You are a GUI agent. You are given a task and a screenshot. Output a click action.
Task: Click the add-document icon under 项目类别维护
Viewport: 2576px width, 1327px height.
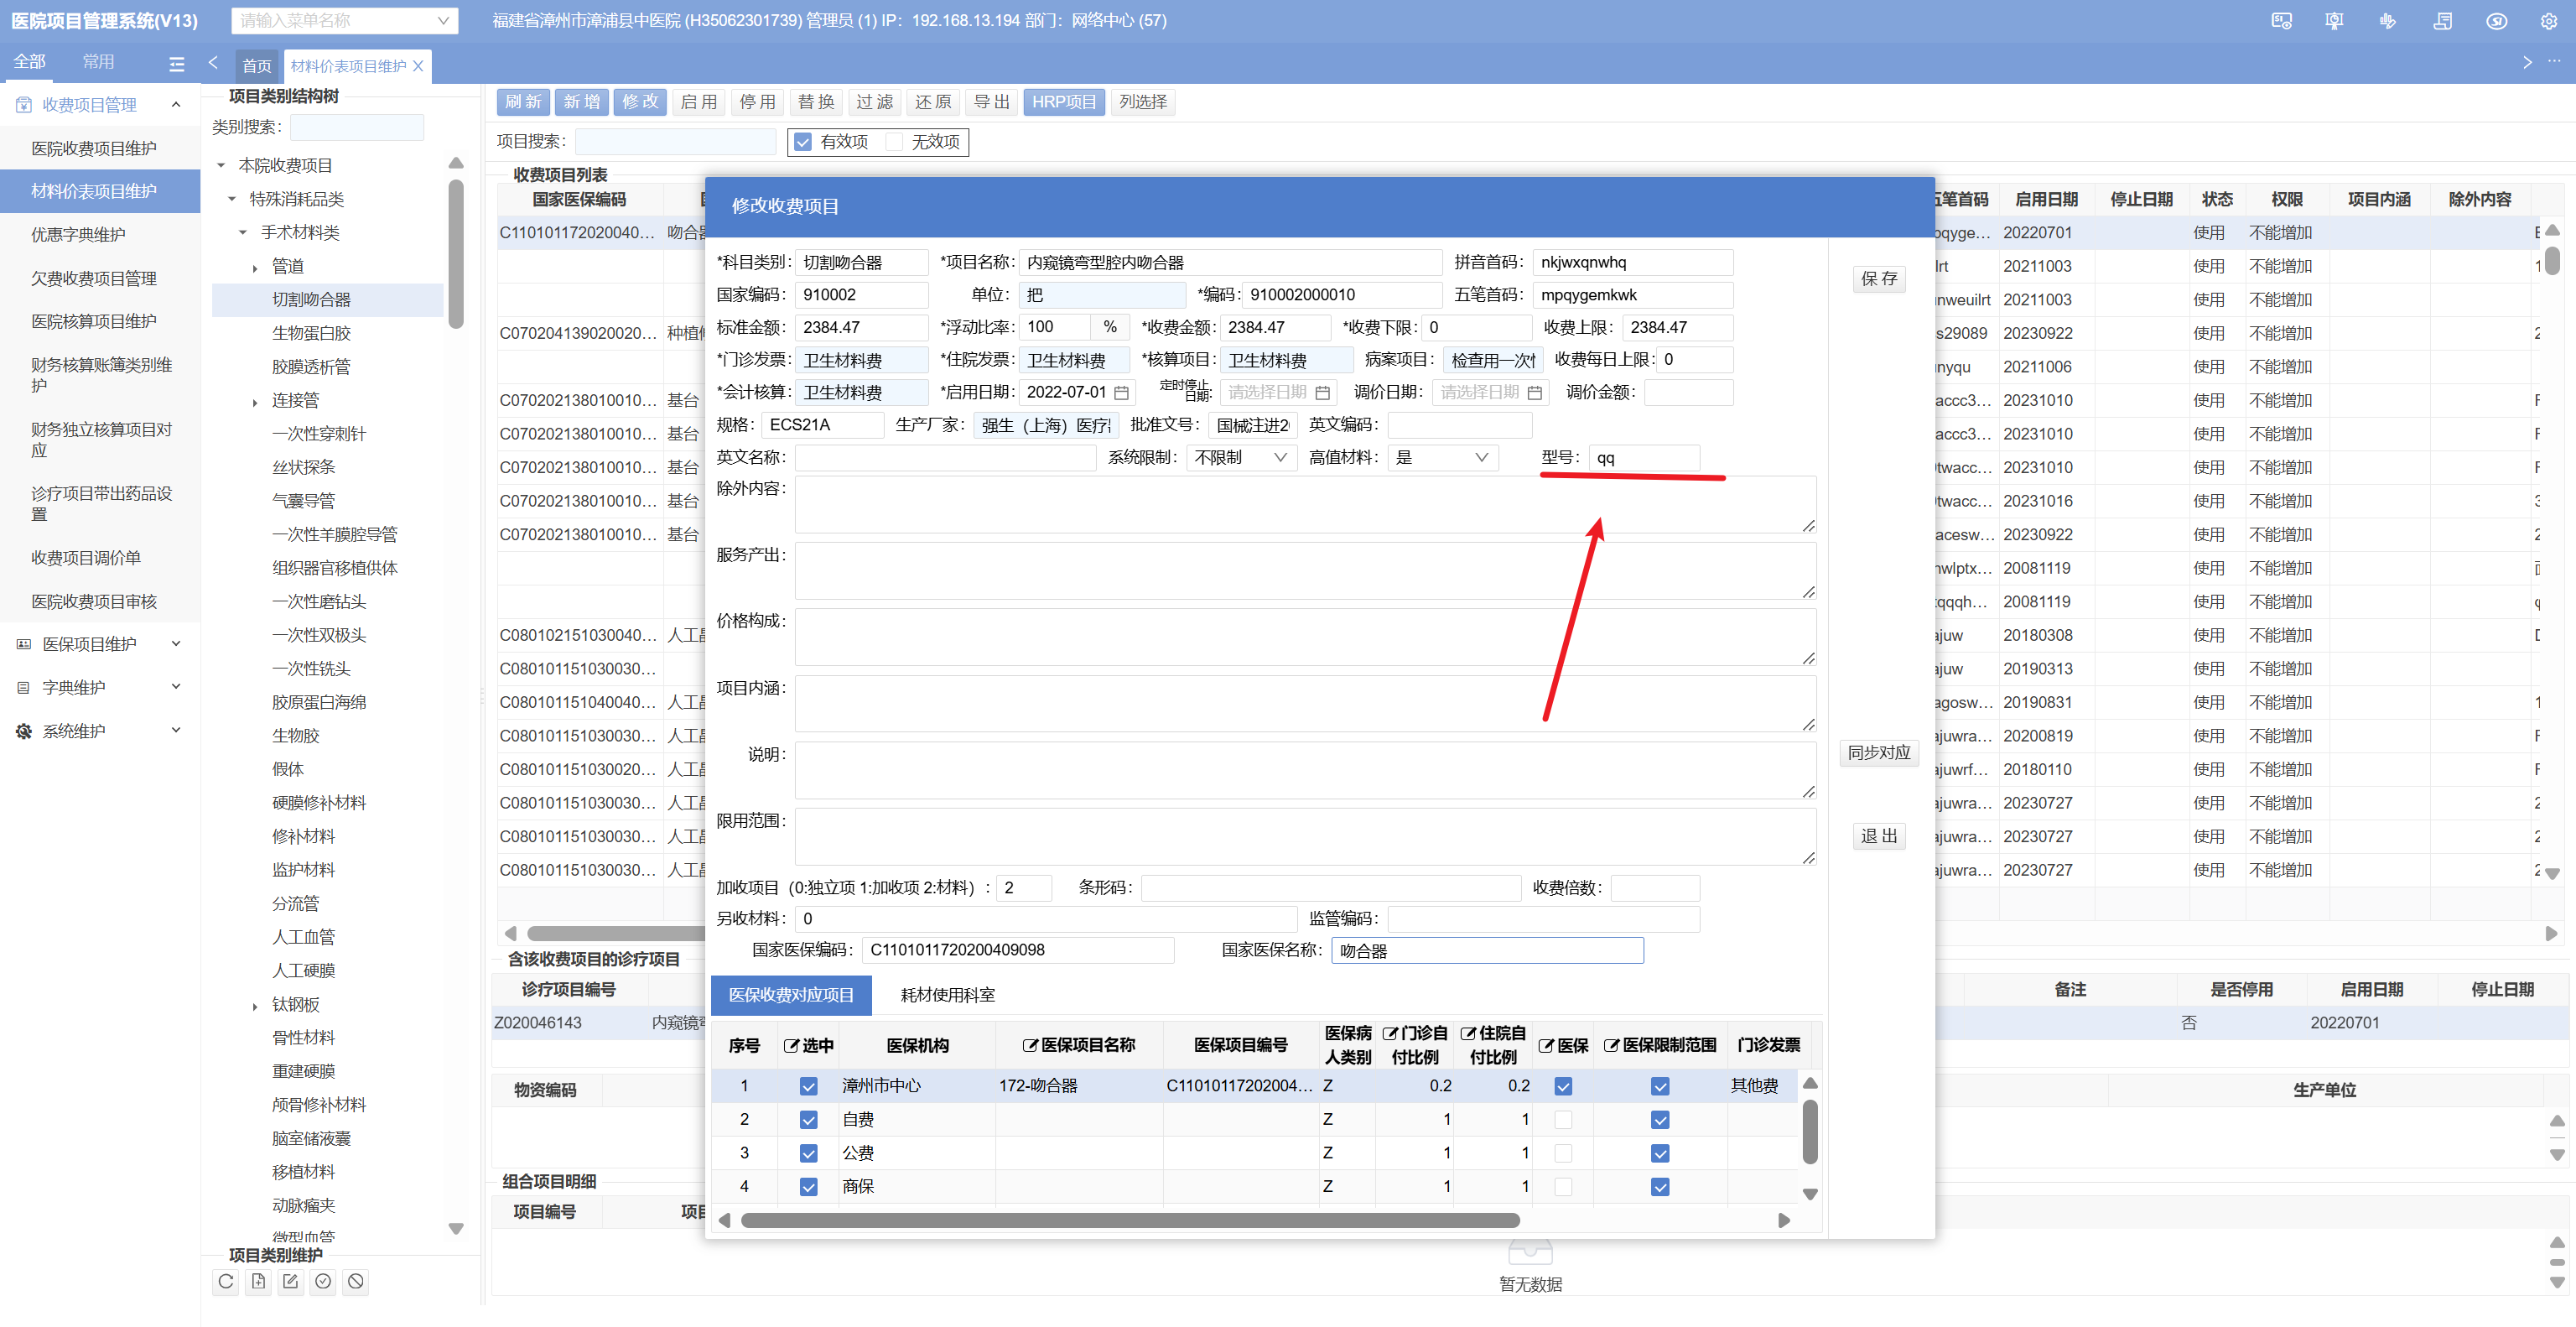pyautogui.click(x=258, y=1281)
